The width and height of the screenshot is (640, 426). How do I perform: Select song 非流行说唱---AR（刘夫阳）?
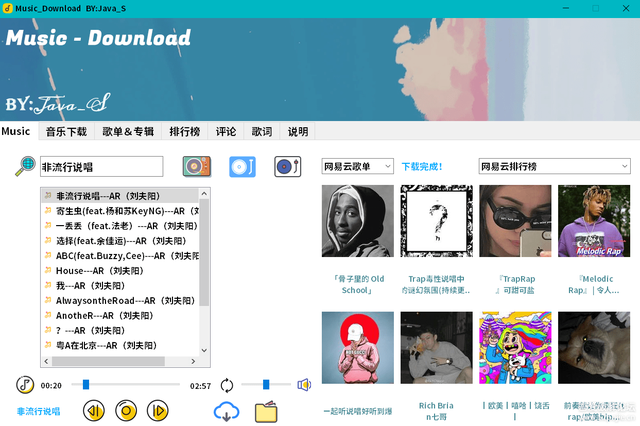120,196
